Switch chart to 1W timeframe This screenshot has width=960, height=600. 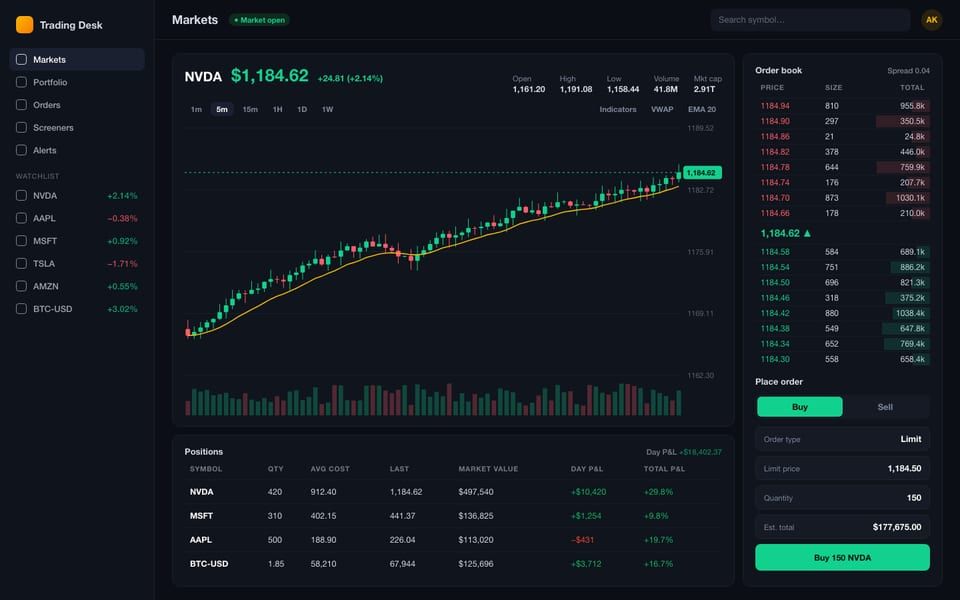coord(328,109)
